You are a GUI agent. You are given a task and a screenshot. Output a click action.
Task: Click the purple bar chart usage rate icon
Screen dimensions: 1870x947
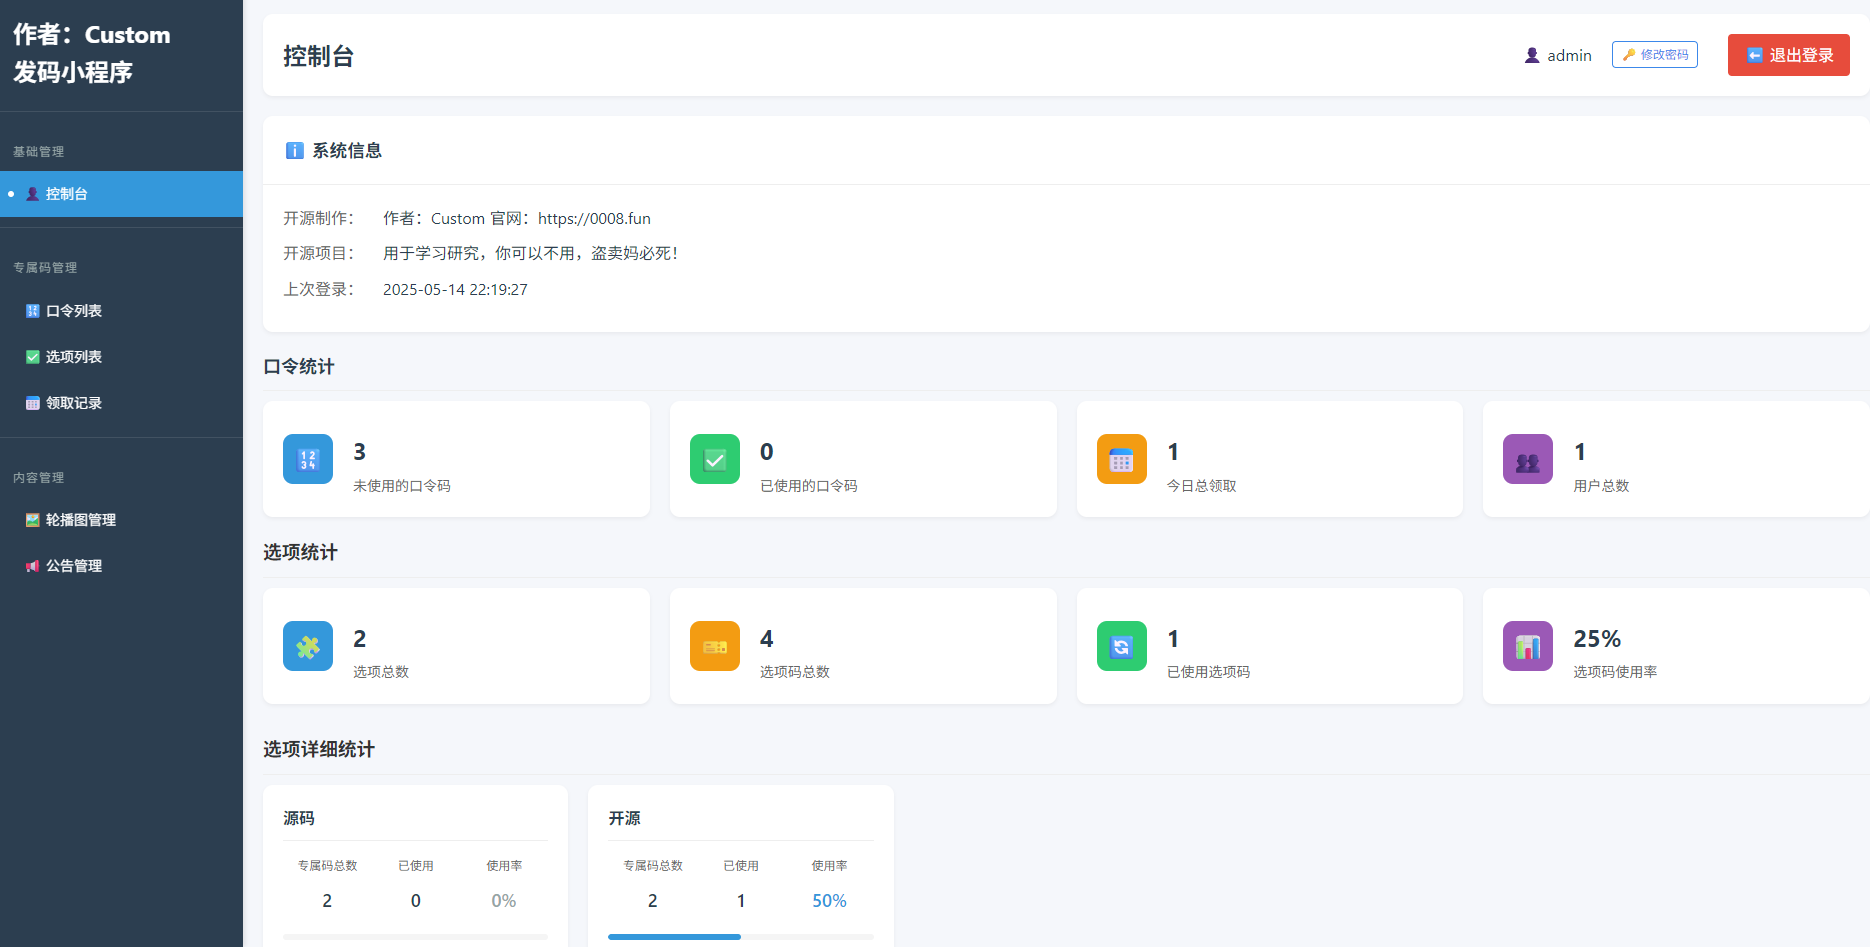click(1527, 646)
